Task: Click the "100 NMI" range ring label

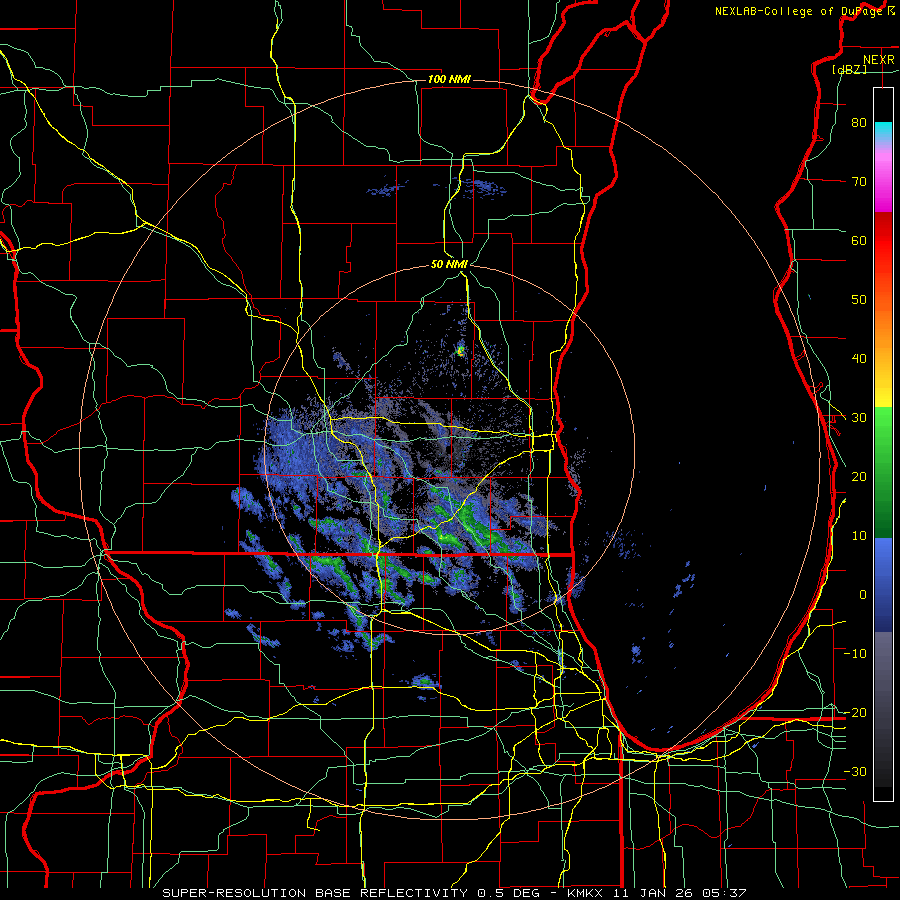Action: [x=449, y=79]
